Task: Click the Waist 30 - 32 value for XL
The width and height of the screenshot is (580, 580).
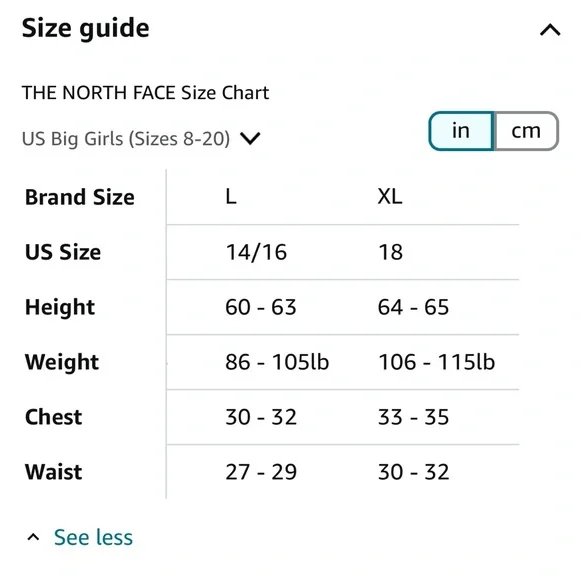Action: tap(414, 472)
